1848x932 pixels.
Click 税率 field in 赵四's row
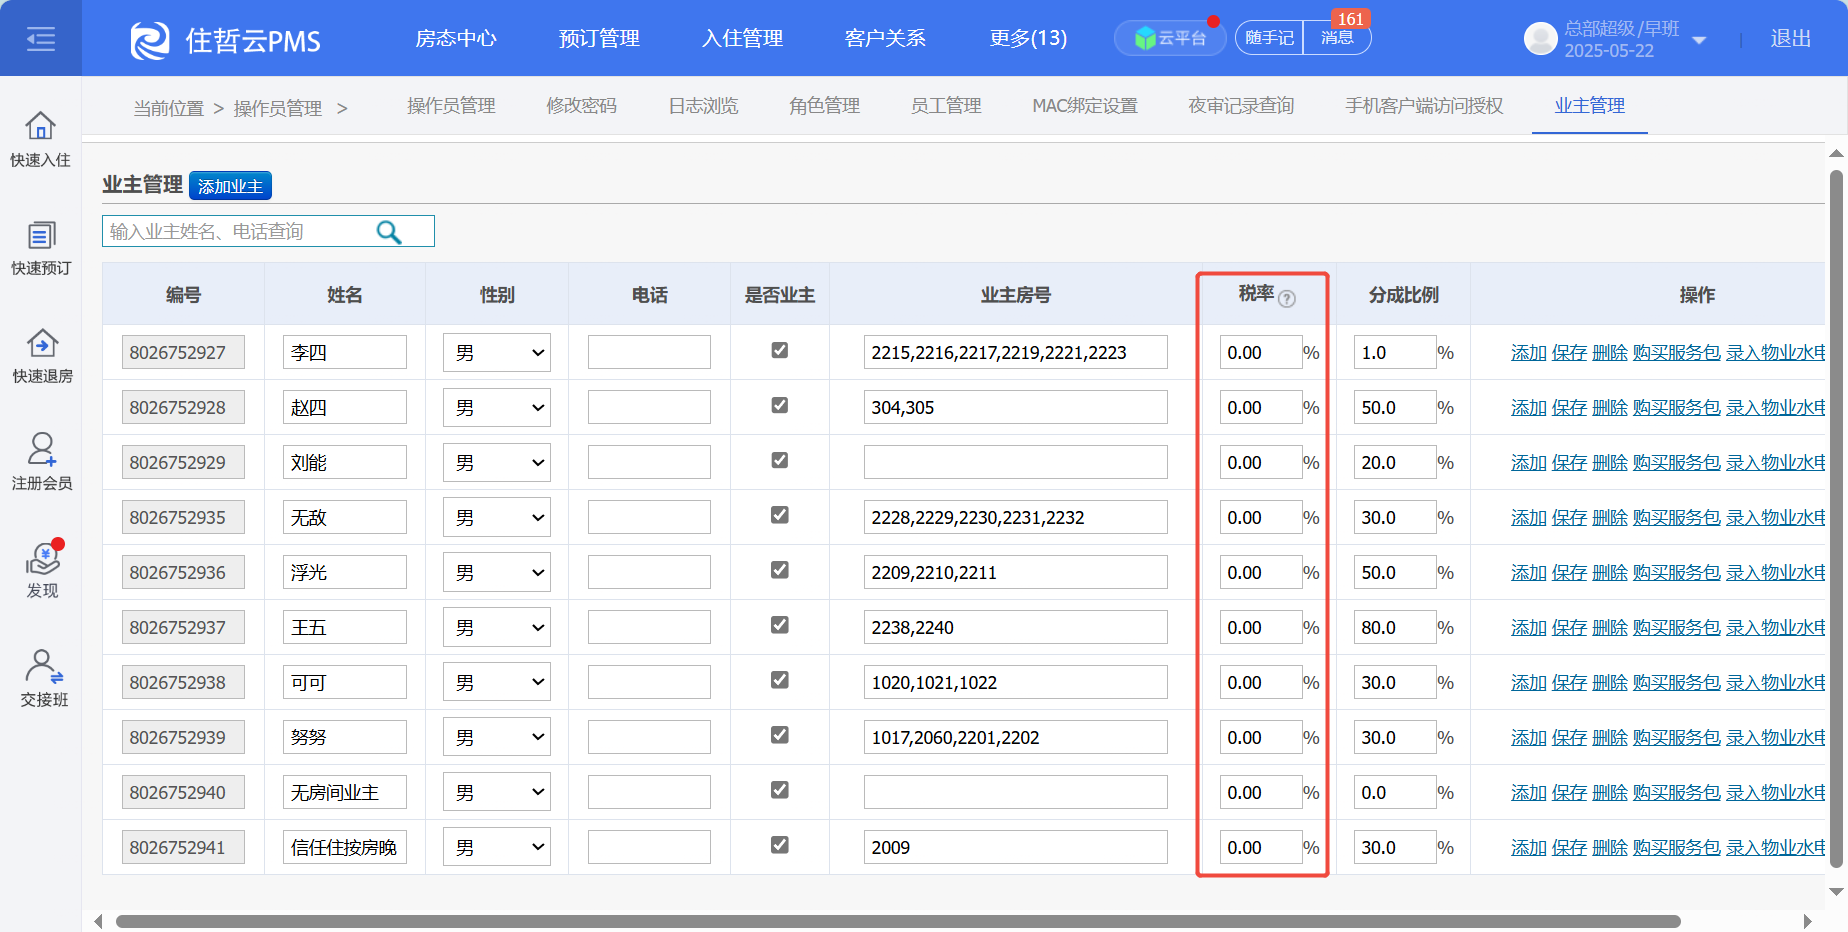[1260, 407]
